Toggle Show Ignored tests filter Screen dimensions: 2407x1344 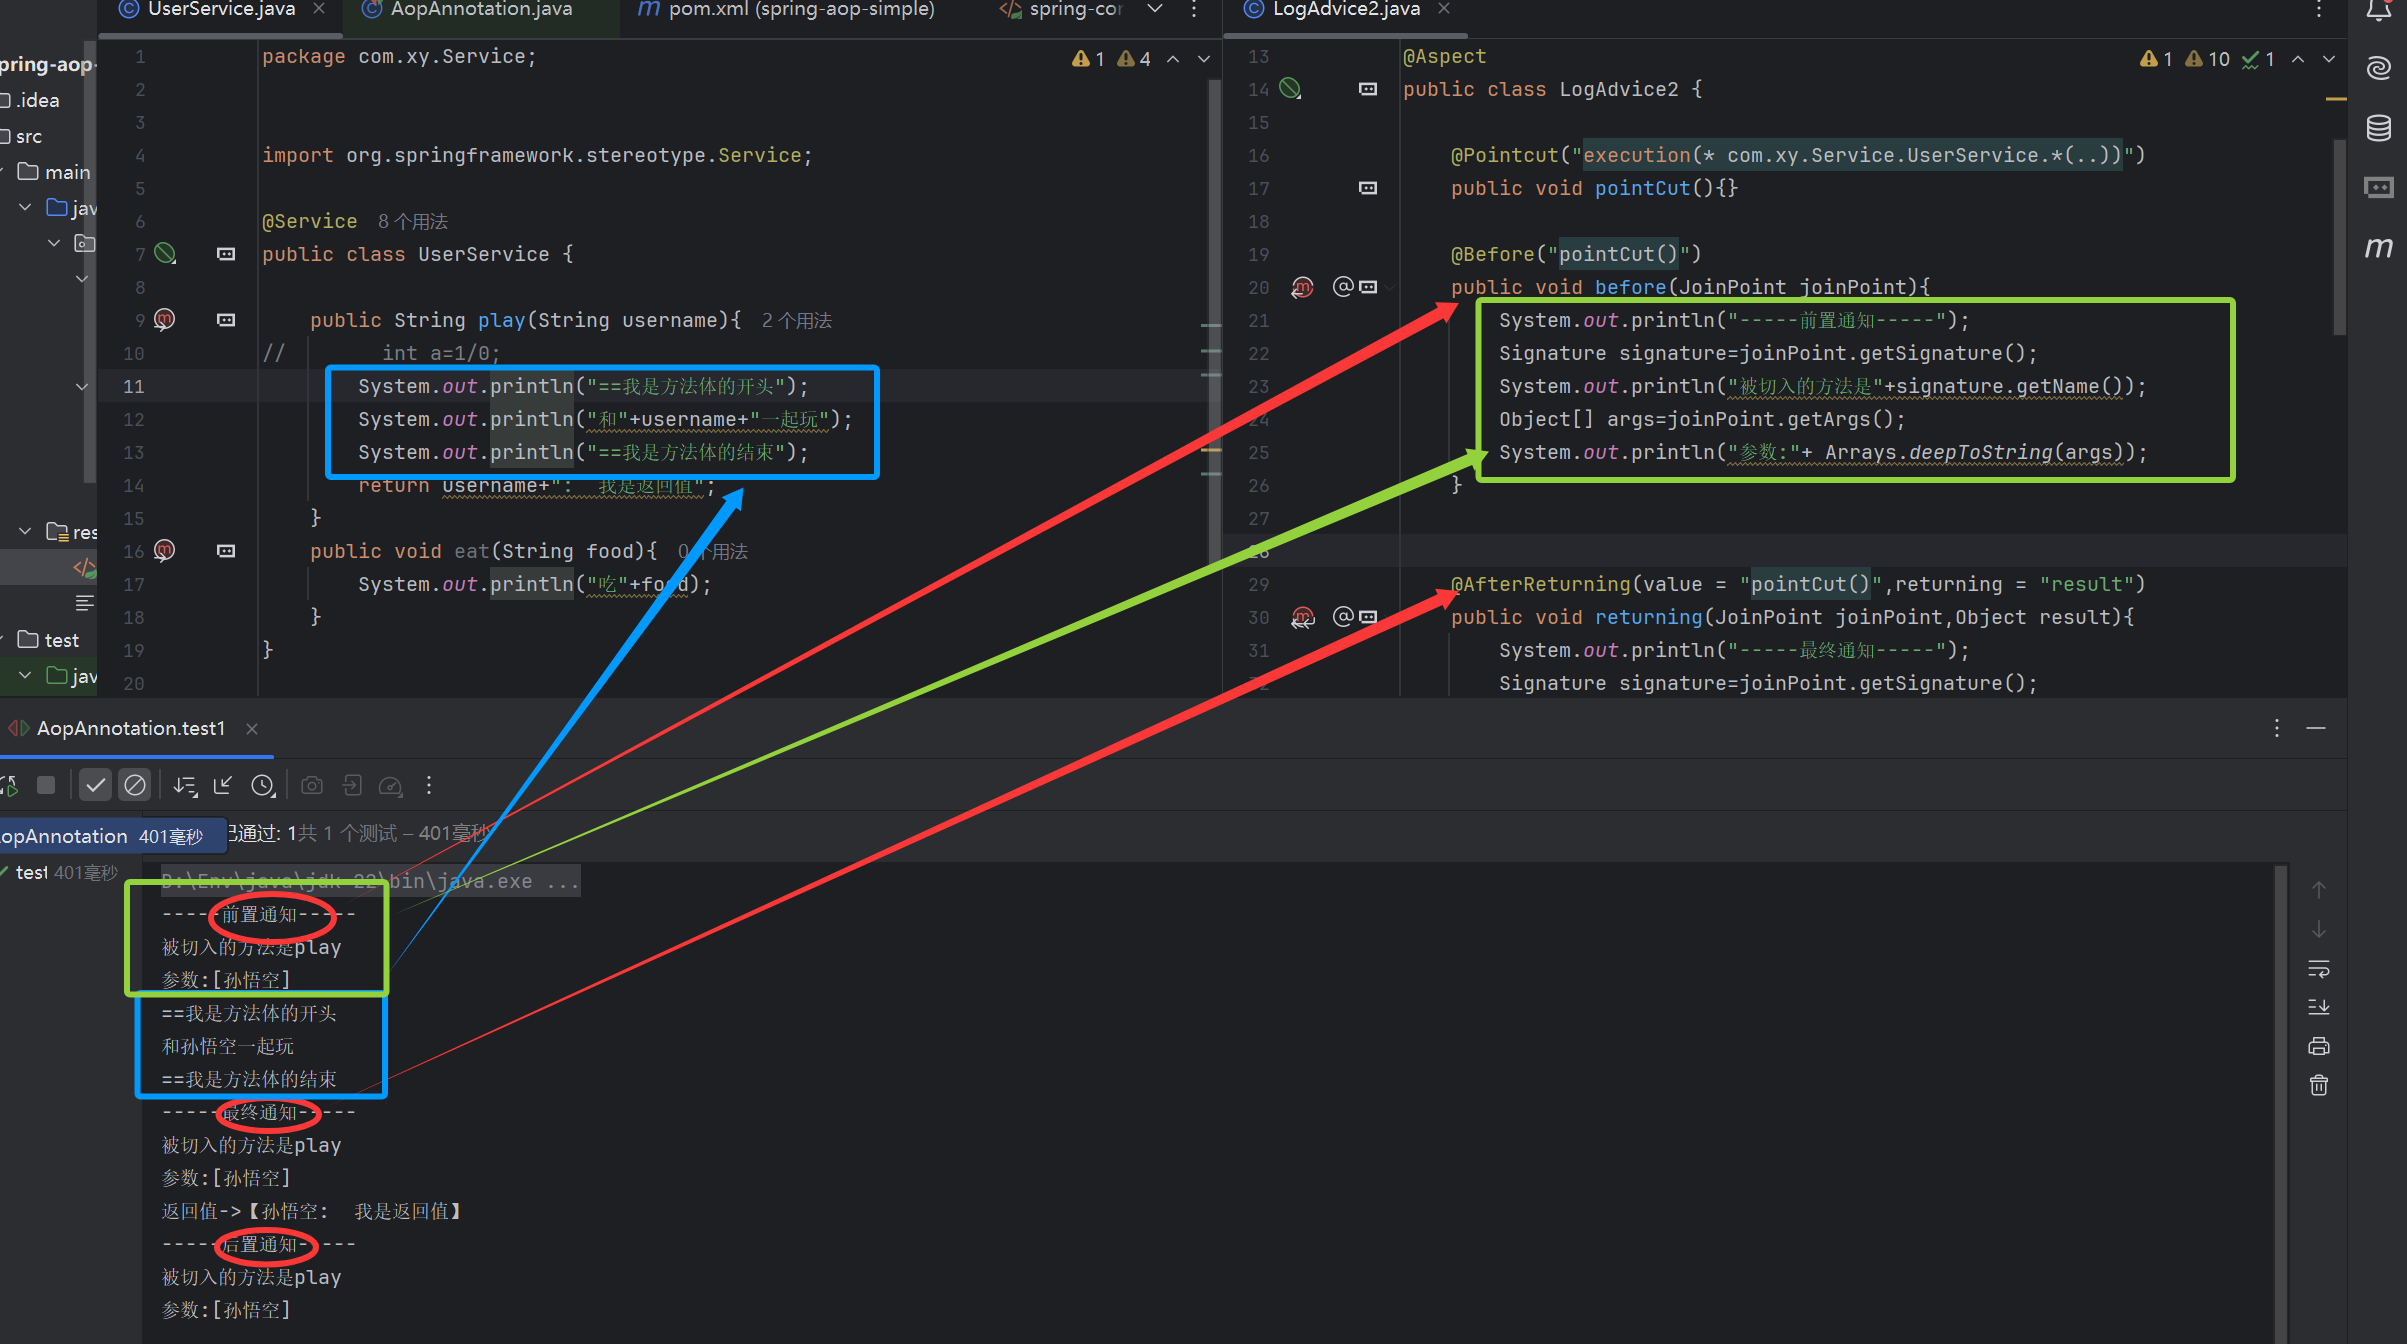point(134,785)
